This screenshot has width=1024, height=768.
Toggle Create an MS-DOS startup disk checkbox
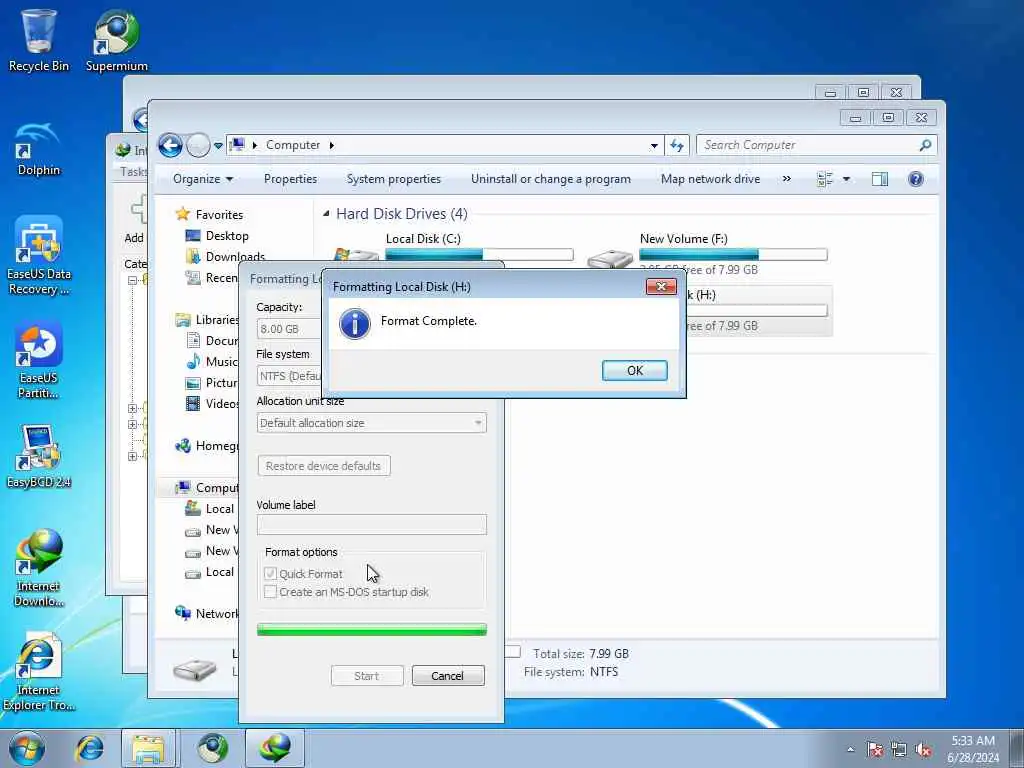coord(270,592)
